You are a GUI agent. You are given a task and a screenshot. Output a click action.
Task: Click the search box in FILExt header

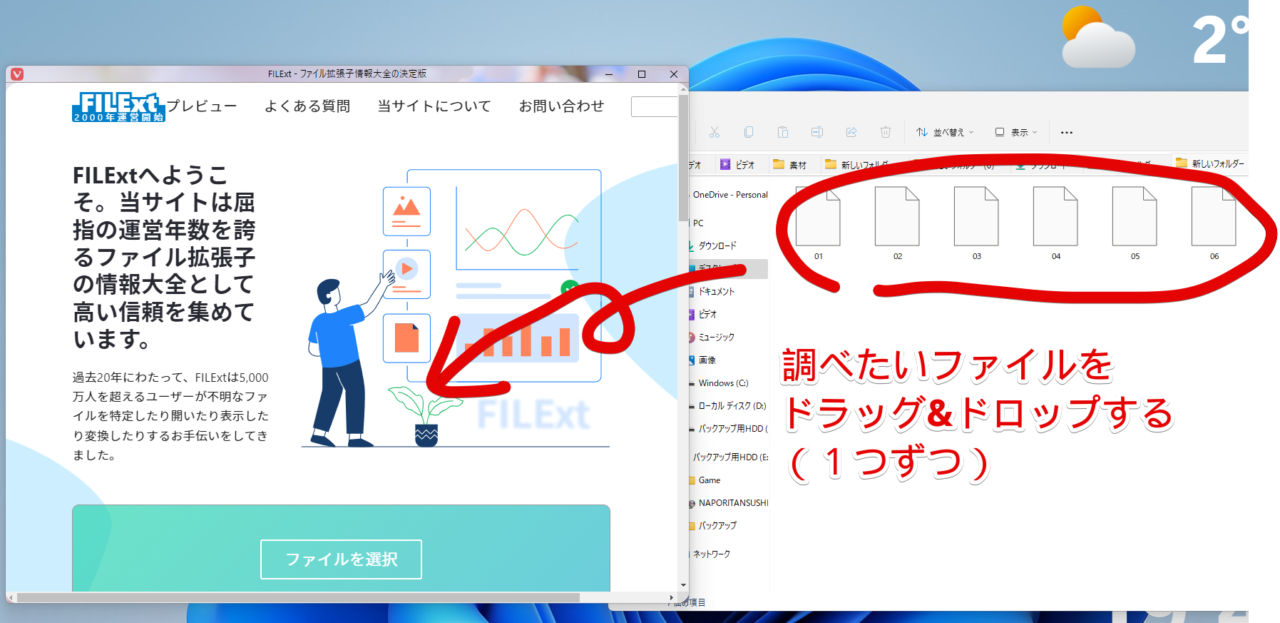[x=654, y=106]
